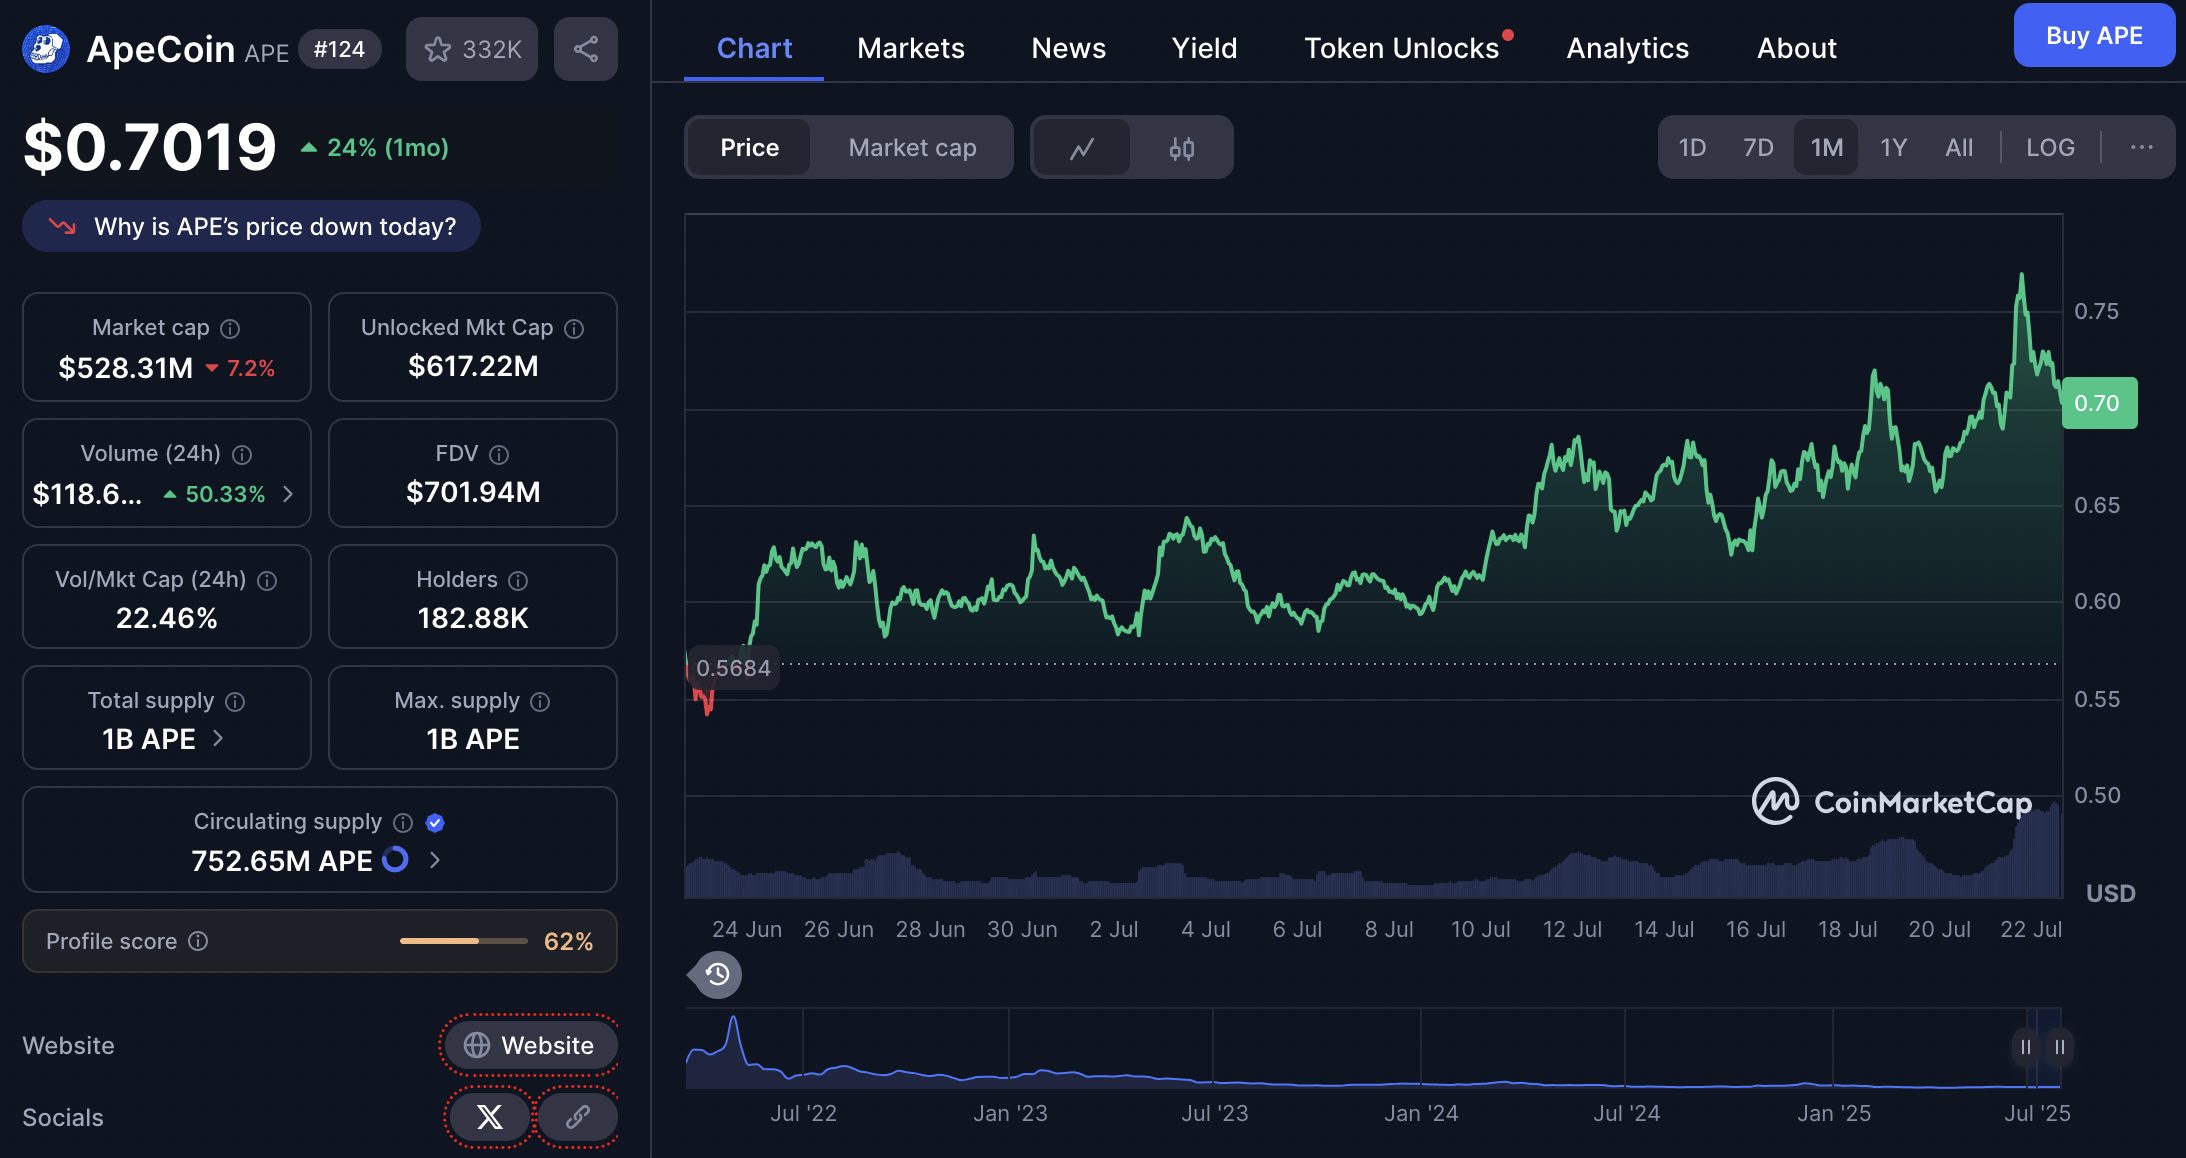Screen dimensions: 2186x1158
Task: Expand Total supply details chevron
Action: [x=218, y=738]
